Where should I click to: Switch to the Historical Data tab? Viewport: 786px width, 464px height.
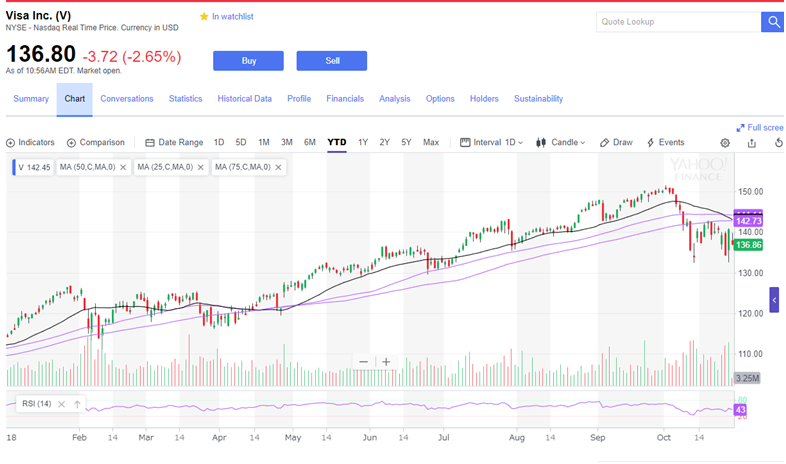(245, 99)
